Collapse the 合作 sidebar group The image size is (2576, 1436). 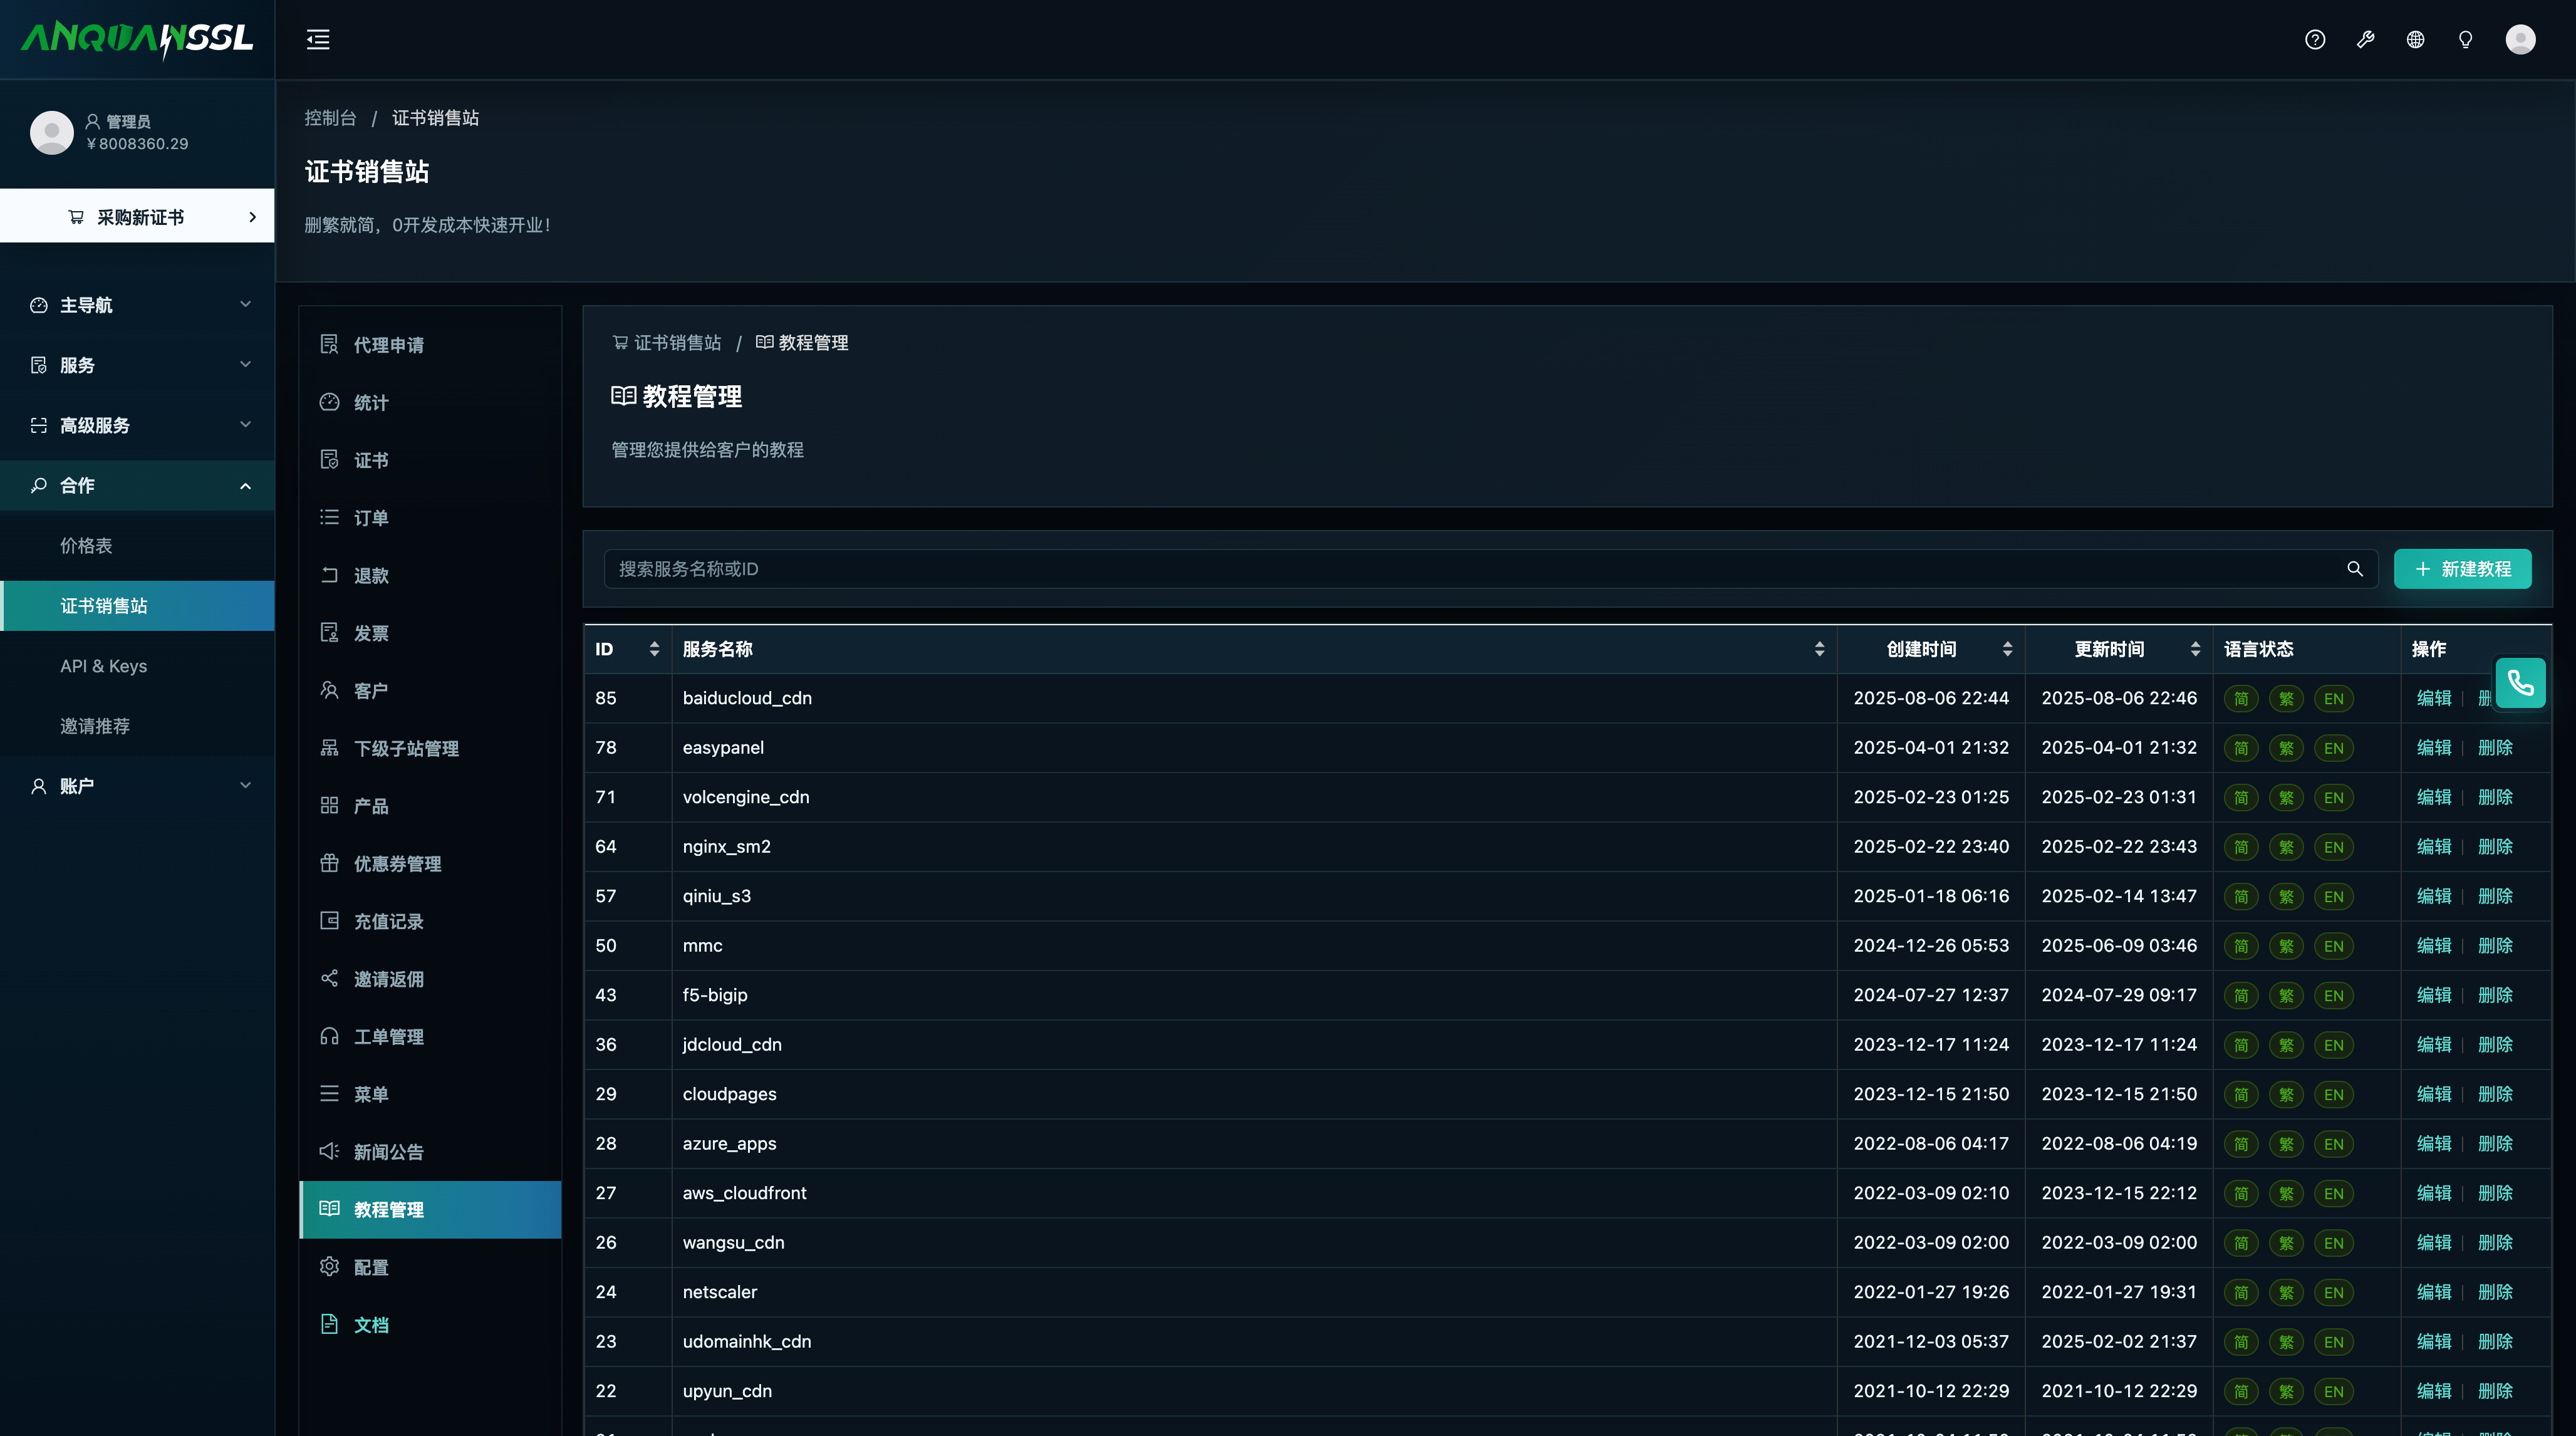[x=137, y=485]
